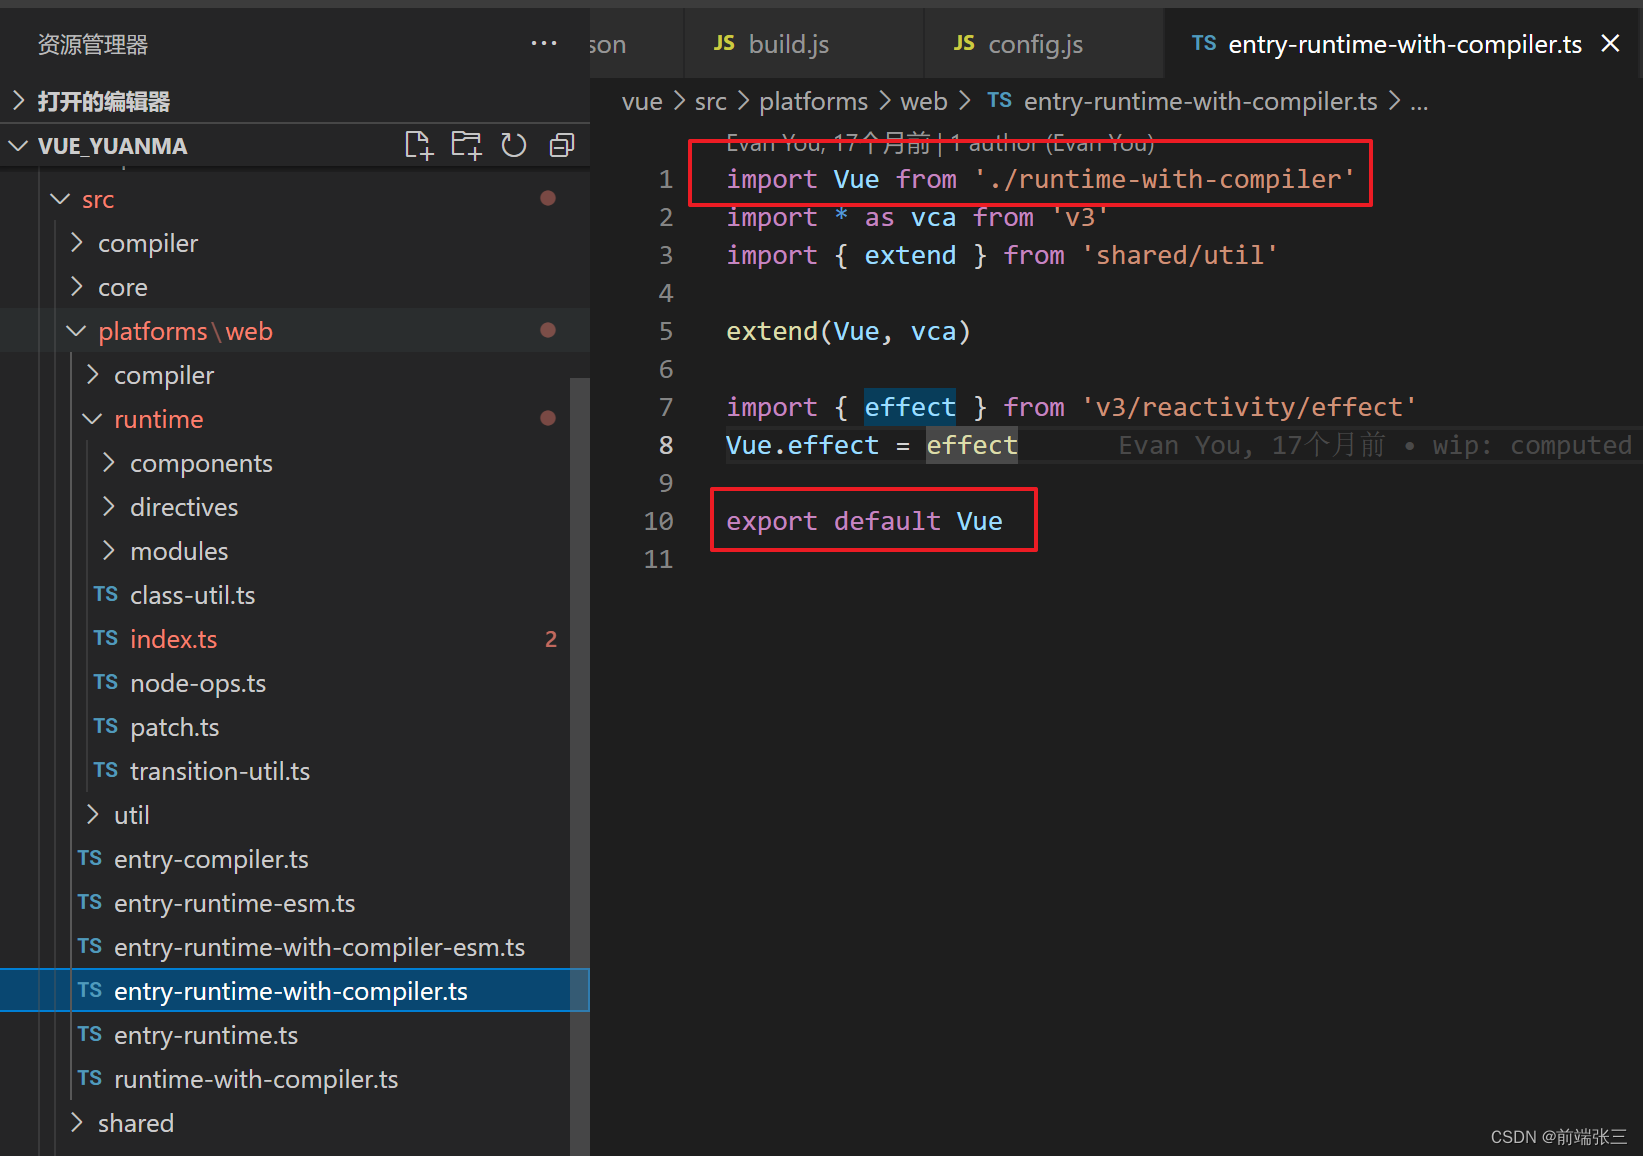
Task: Switch to the build.js tab
Action: 803,43
